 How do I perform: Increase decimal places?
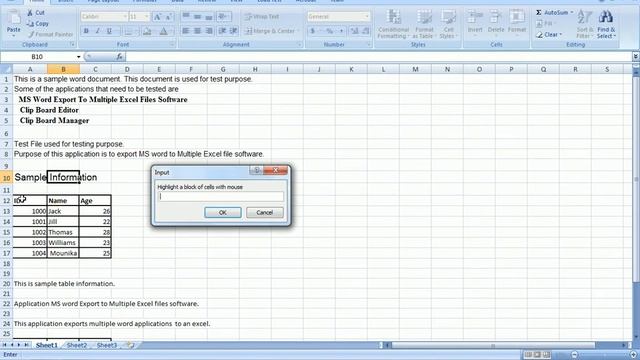tap(354, 31)
